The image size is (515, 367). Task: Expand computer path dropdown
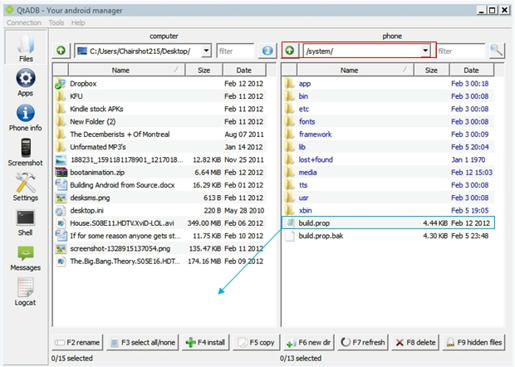click(x=206, y=51)
